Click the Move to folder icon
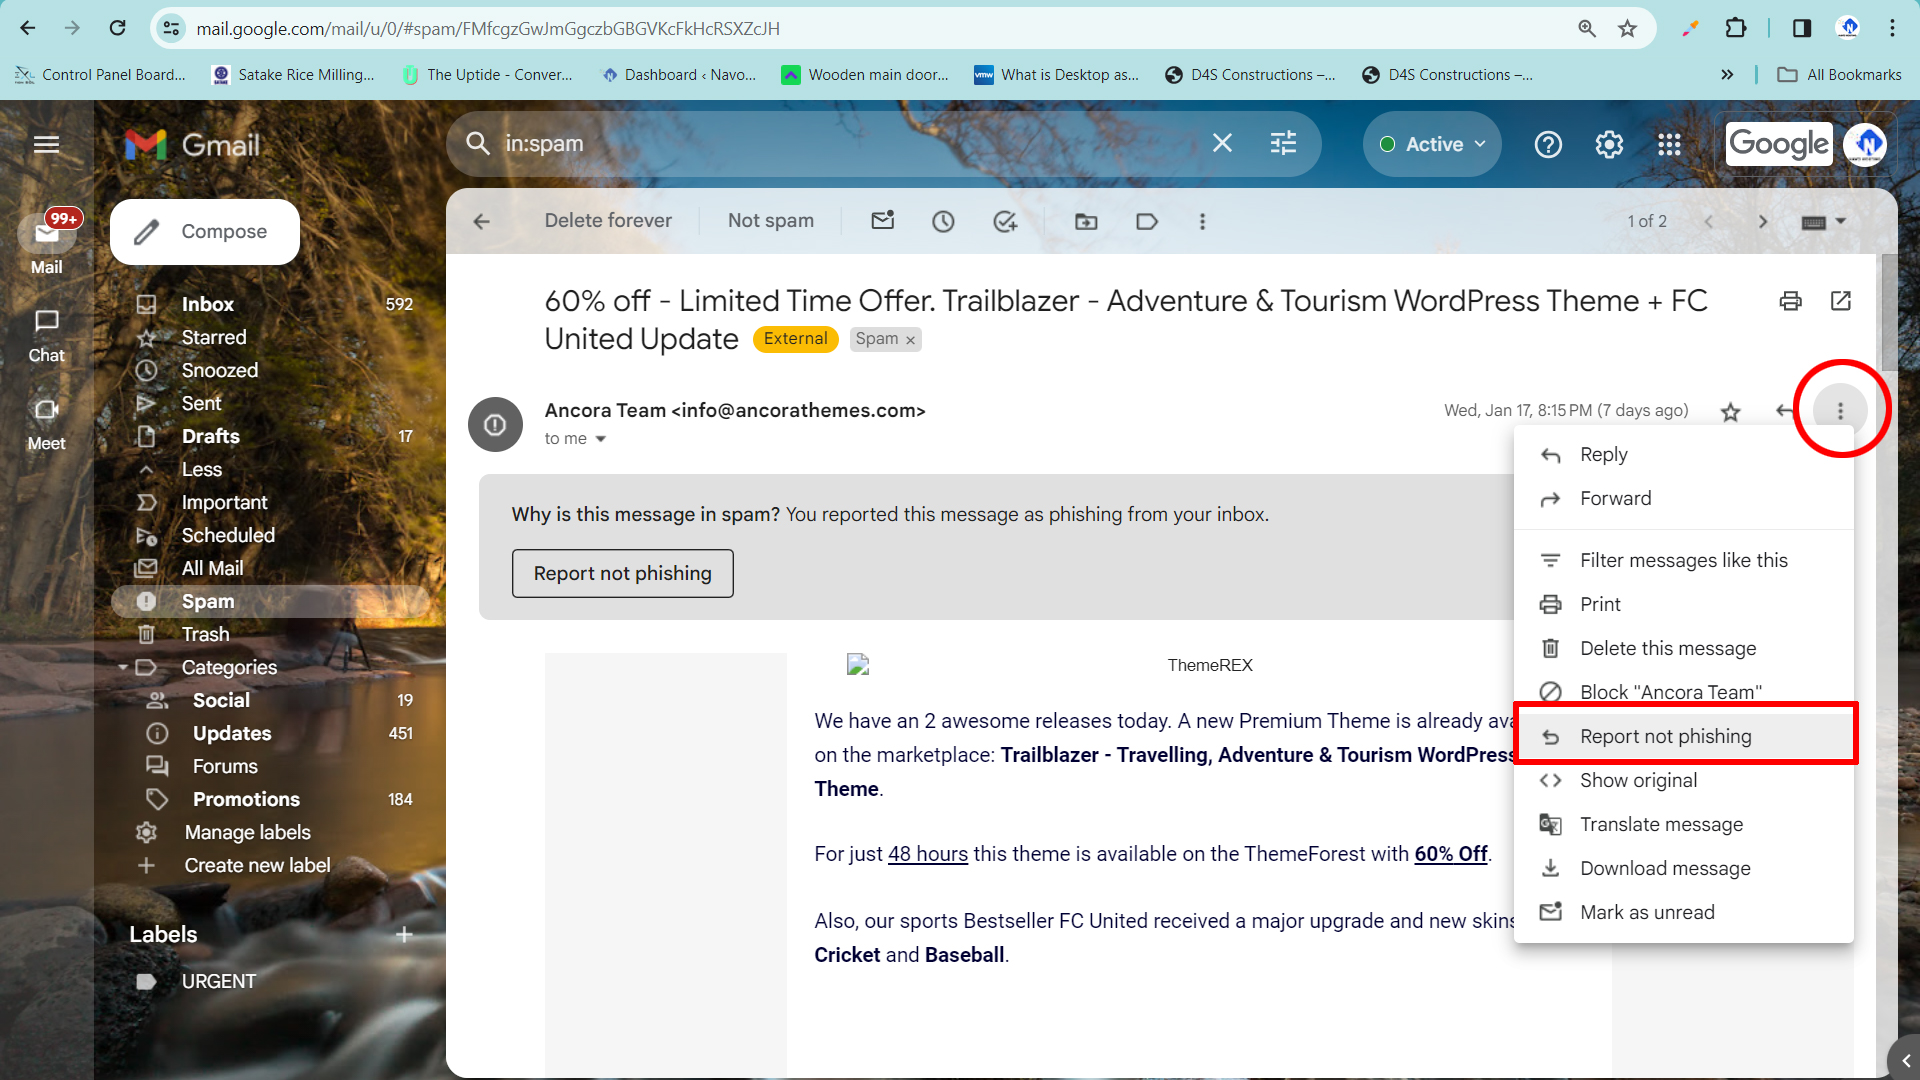1920x1080 pixels. [x=1086, y=221]
